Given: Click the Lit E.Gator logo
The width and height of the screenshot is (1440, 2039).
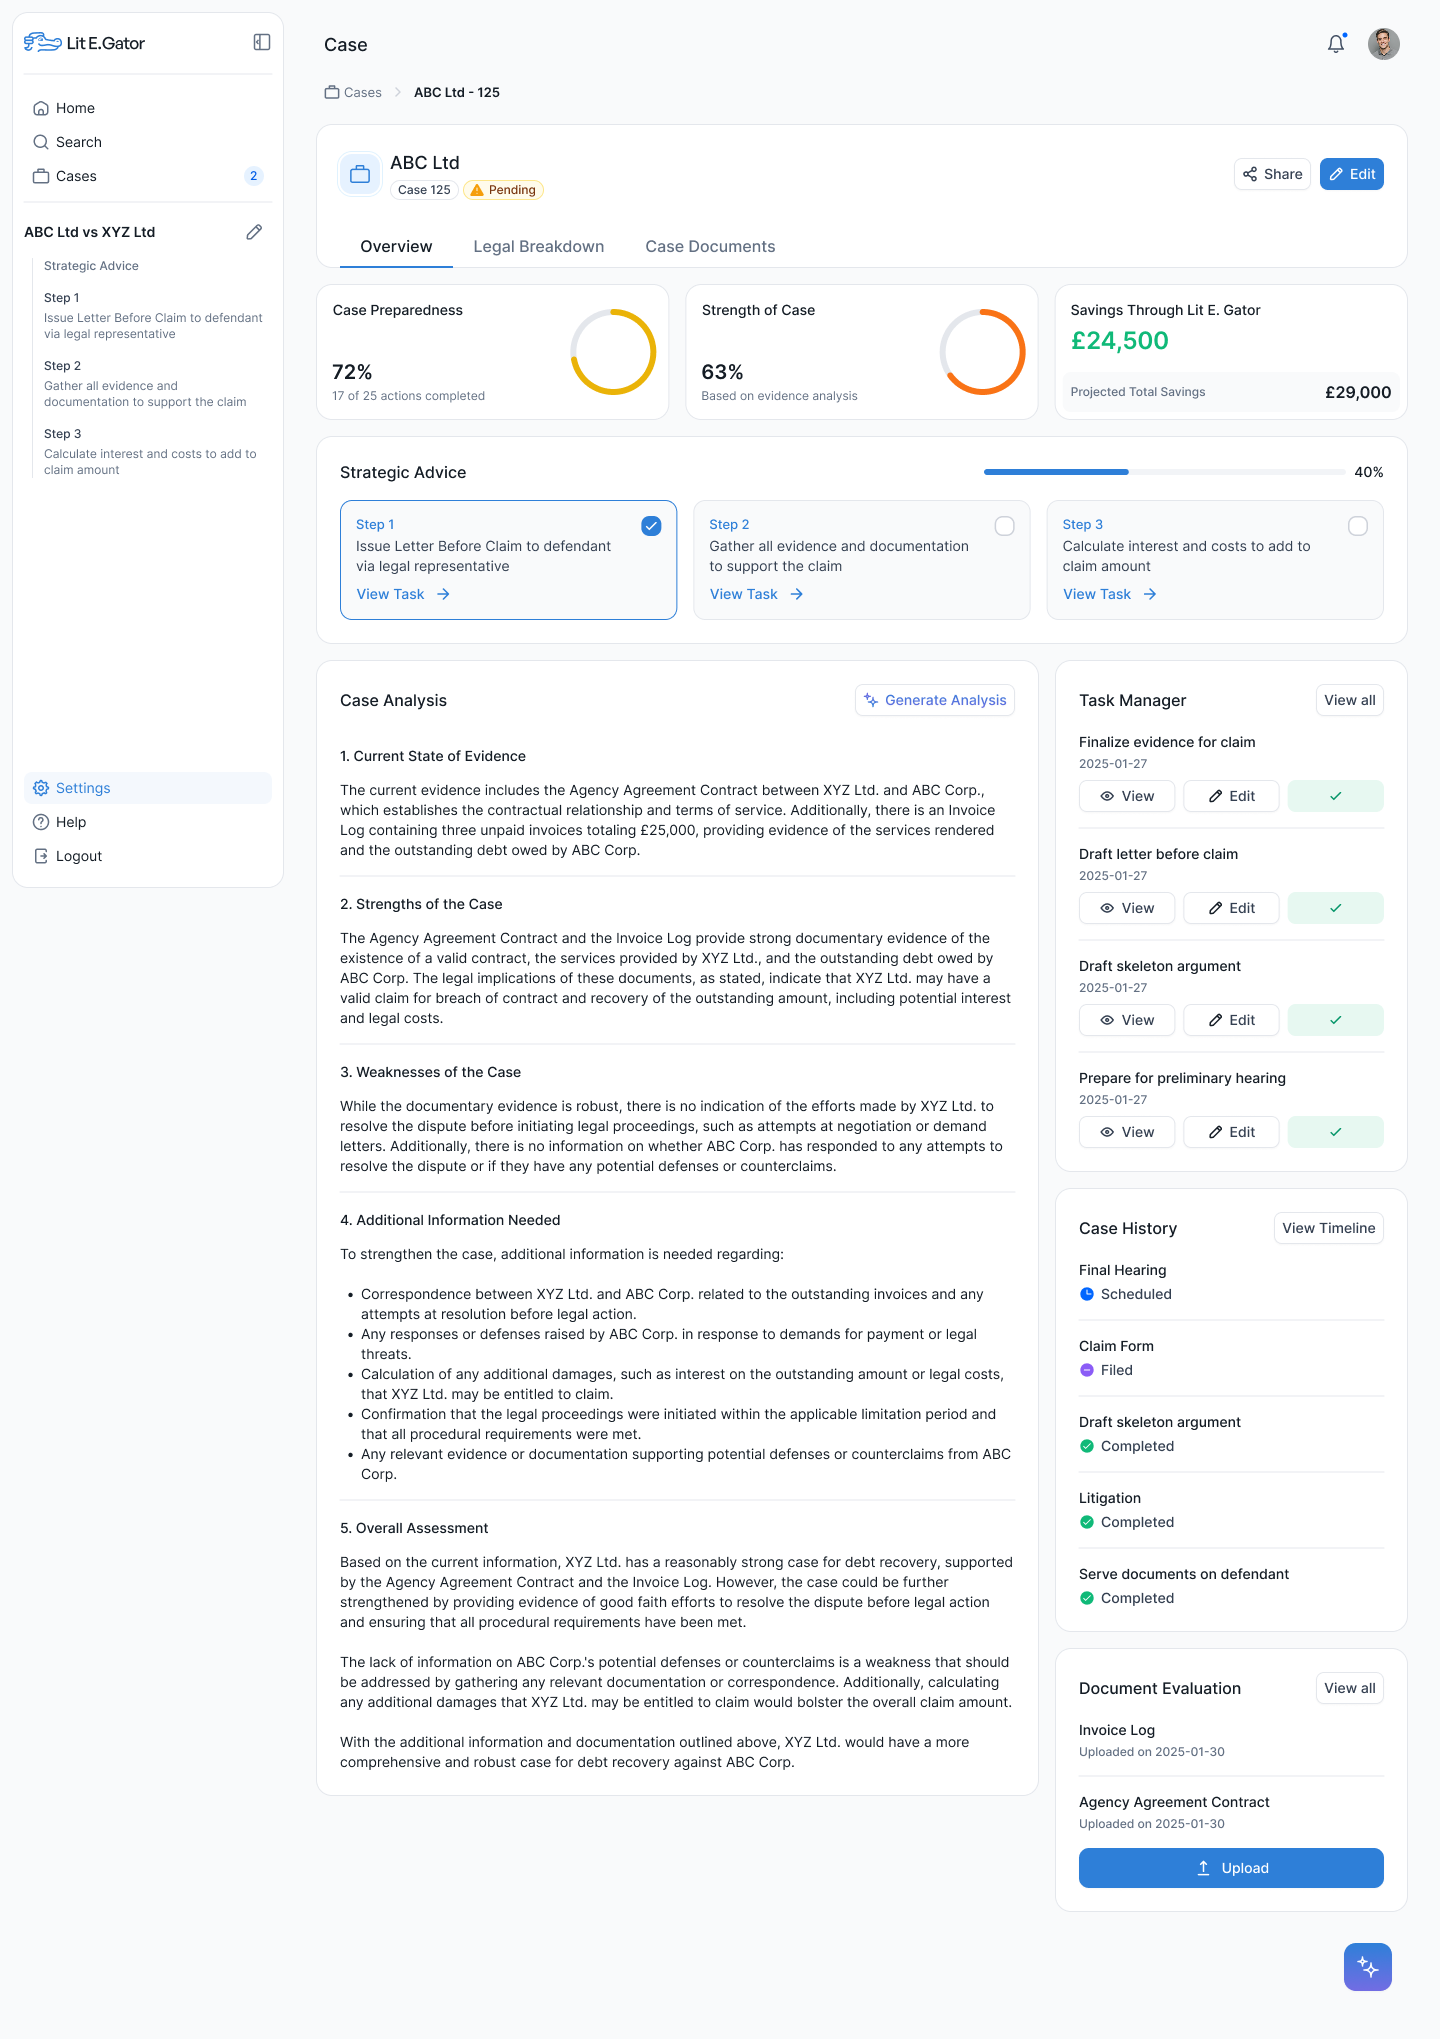Looking at the screenshot, I should [85, 43].
